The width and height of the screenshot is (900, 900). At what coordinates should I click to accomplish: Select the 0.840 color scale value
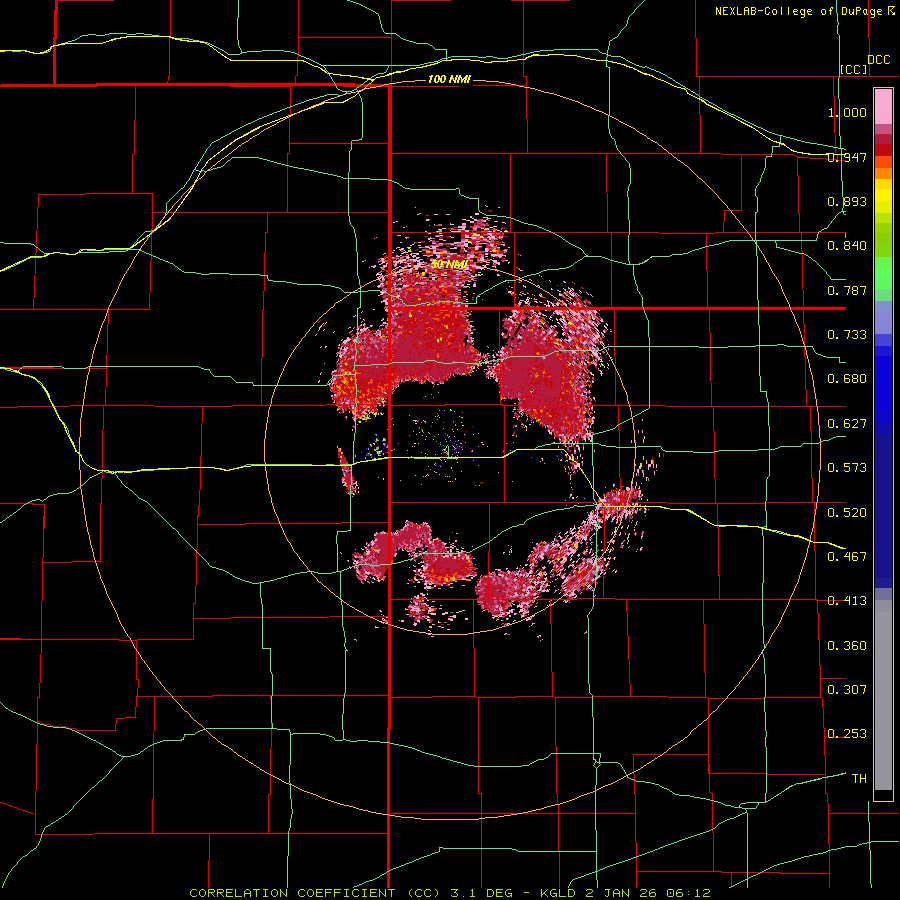(847, 246)
